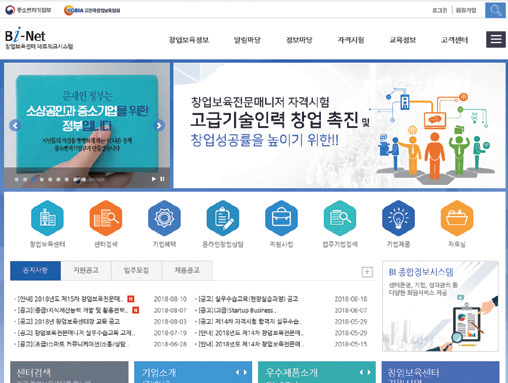
Task: Open the gray 센터검색 panel
Action: [x=69, y=372]
